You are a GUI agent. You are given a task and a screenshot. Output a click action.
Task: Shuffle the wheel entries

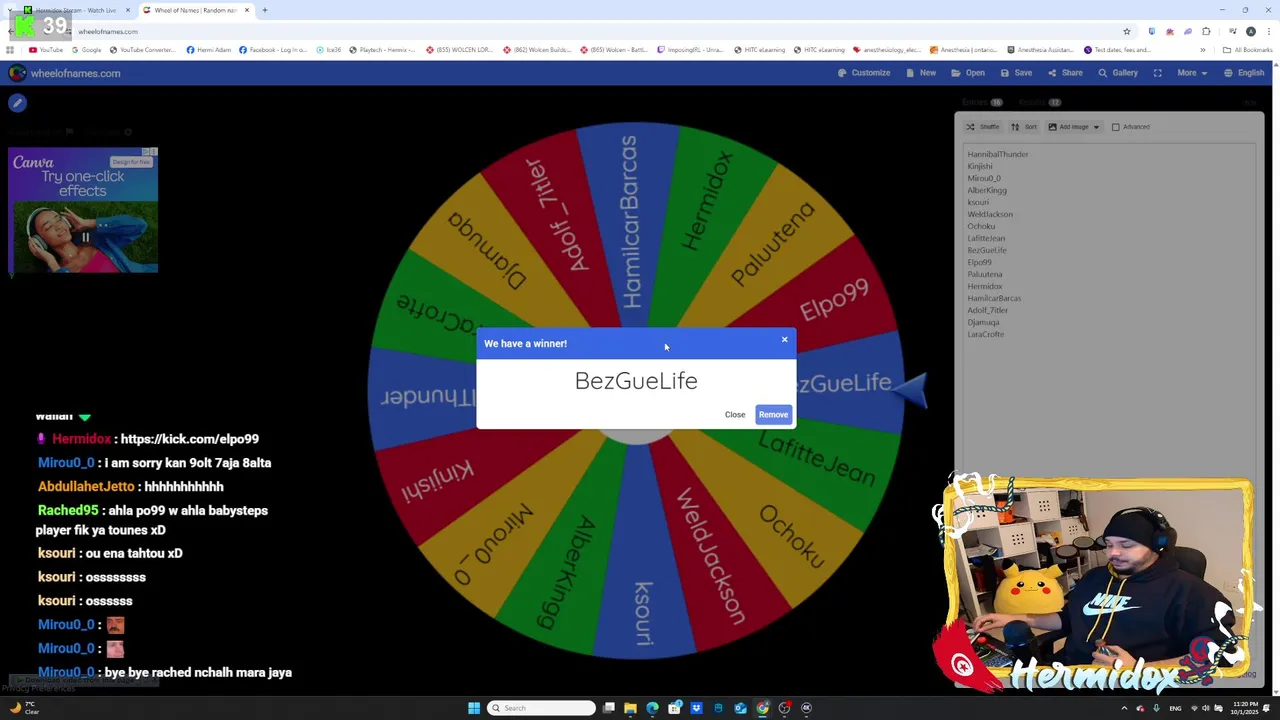click(982, 127)
